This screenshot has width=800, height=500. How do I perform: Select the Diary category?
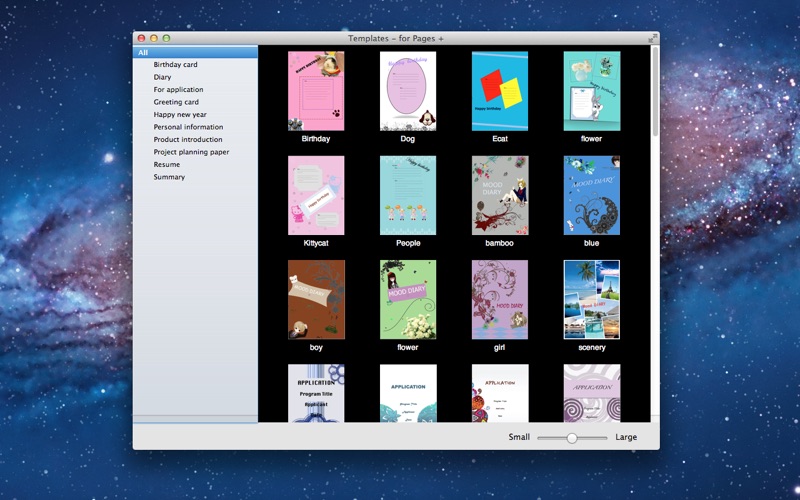click(162, 77)
